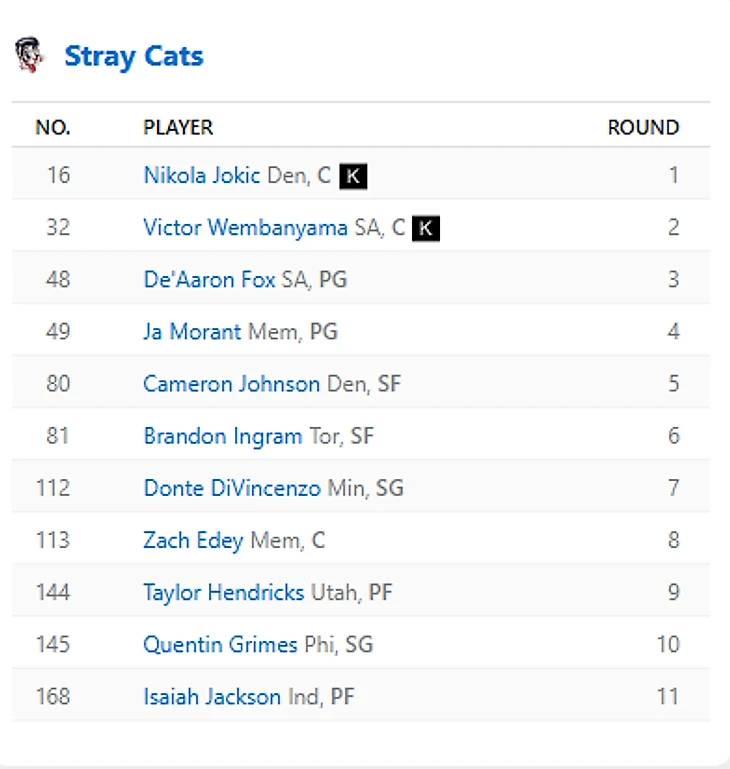The width and height of the screenshot is (730, 769).
Task: Click the Stray Cats team logo icon
Action: (30, 55)
